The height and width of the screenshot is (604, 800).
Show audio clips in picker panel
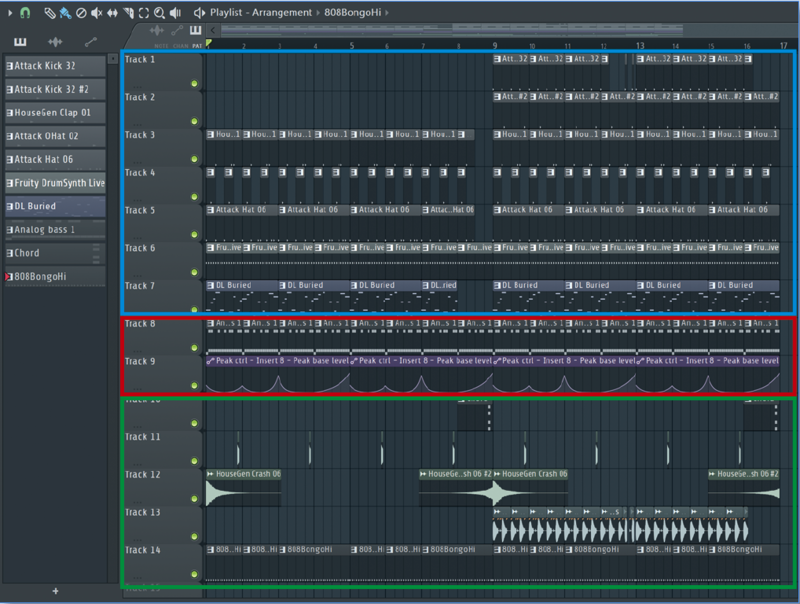(55, 42)
